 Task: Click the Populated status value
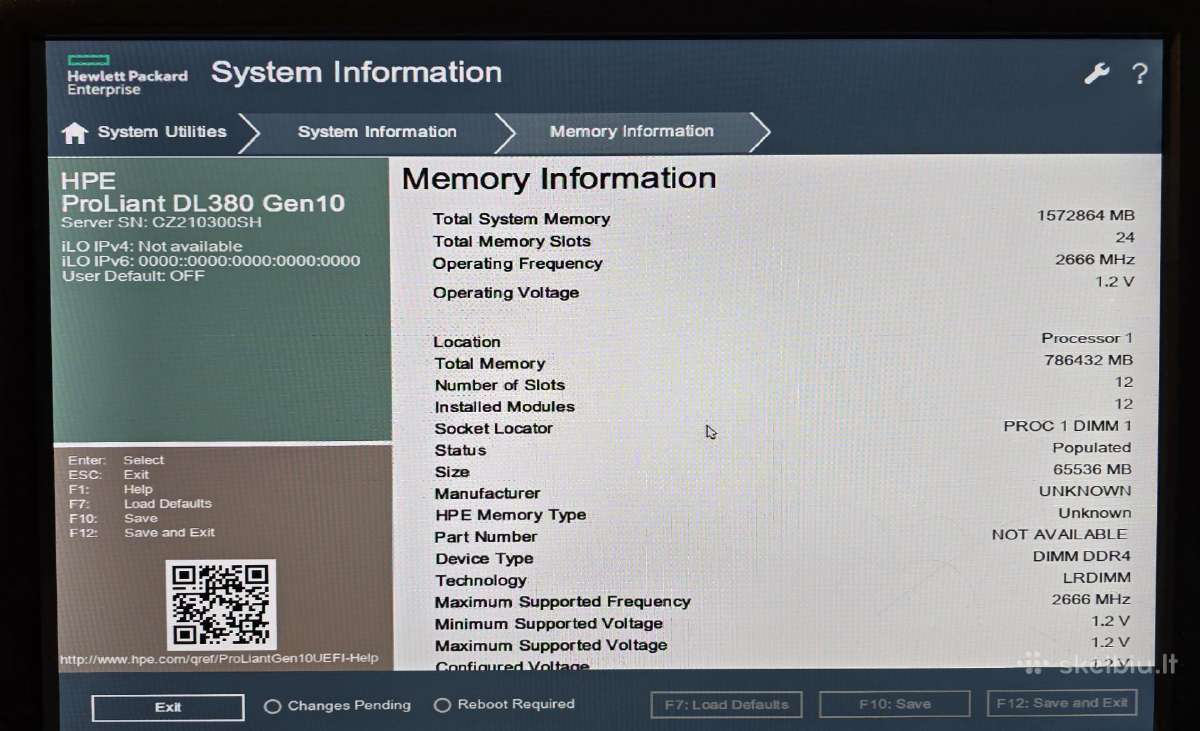[1092, 448]
